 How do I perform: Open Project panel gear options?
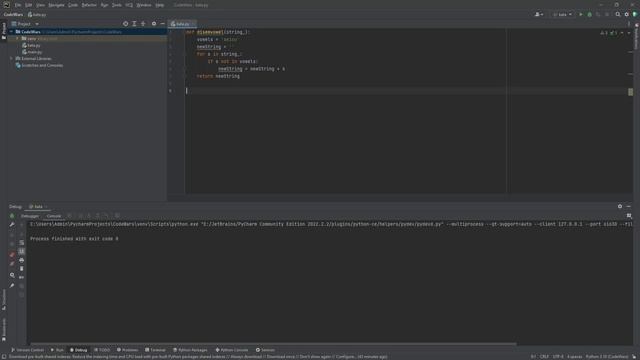pos(154,24)
